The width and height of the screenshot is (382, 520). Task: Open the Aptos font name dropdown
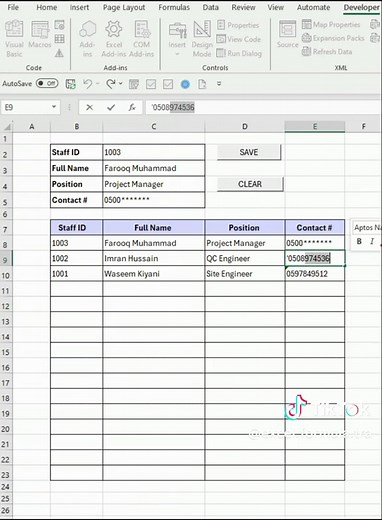pyautogui.click(x=368, y=228)
